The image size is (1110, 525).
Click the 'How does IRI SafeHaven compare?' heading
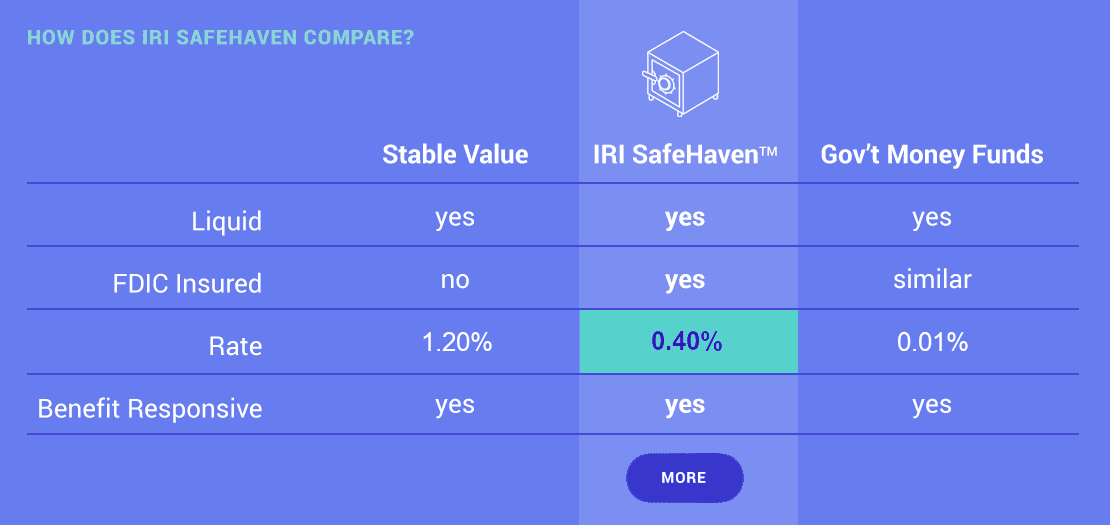click(221, 39)
